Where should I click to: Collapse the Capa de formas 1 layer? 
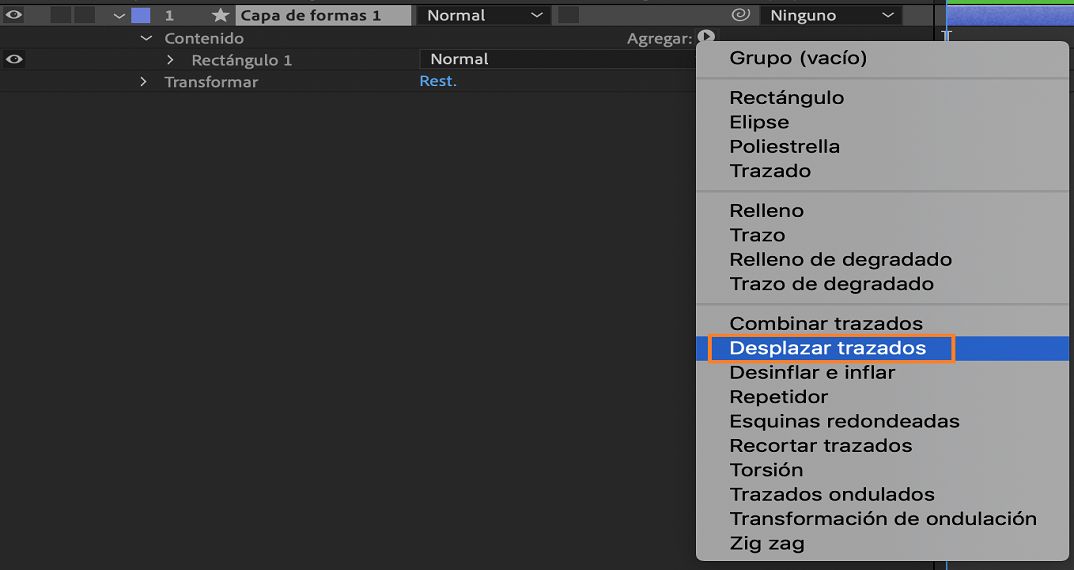(x=120, y=16)
